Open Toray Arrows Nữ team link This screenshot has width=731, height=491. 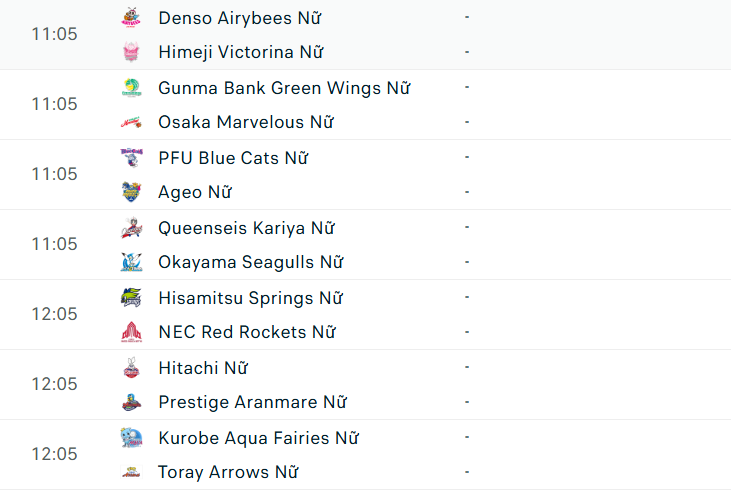tap(228, 472)
